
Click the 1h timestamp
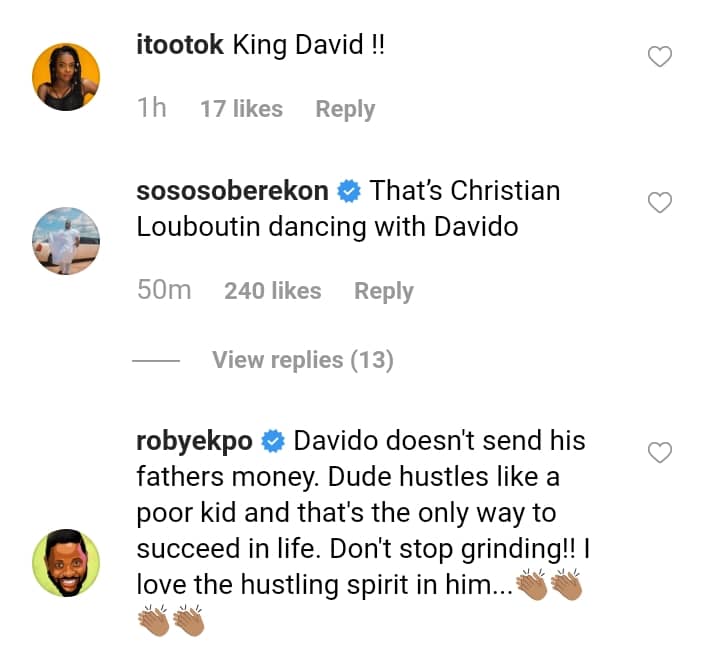point(152,109)
